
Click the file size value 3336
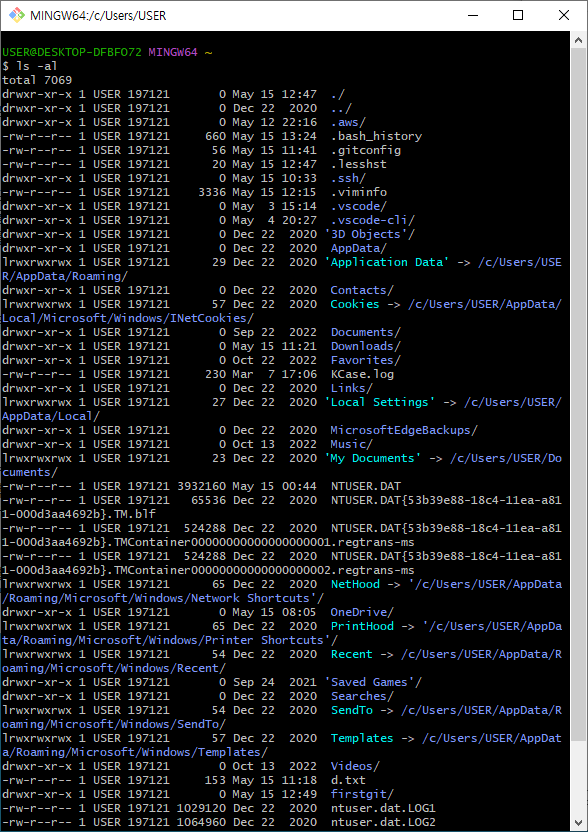coord(212,192)
